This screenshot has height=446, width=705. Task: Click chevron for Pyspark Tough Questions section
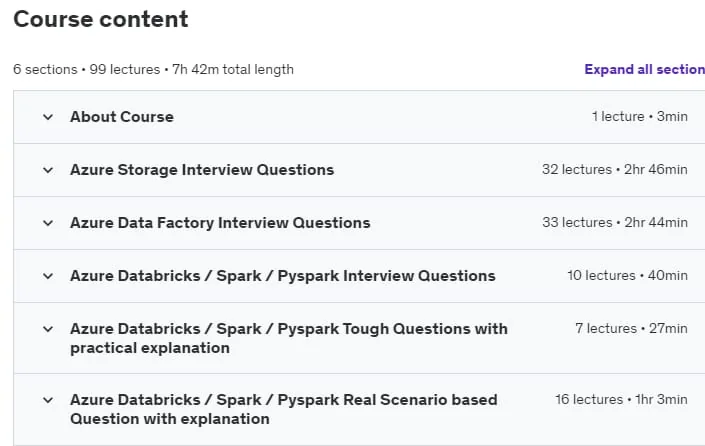tap(48, 329)
